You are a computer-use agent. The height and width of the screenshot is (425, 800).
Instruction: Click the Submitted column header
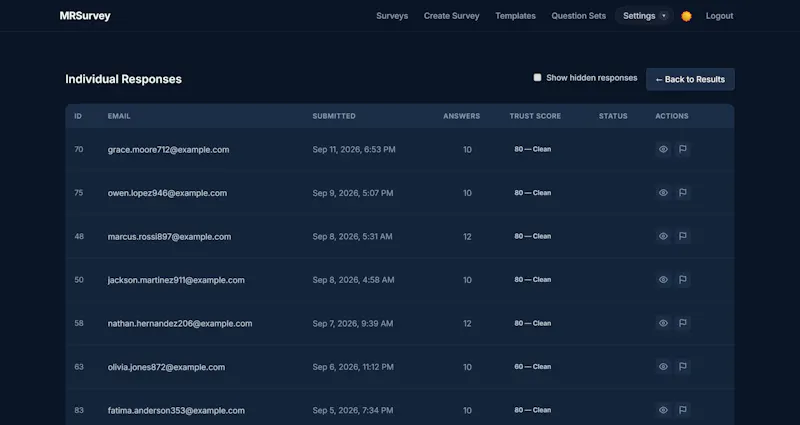point(334,116)
